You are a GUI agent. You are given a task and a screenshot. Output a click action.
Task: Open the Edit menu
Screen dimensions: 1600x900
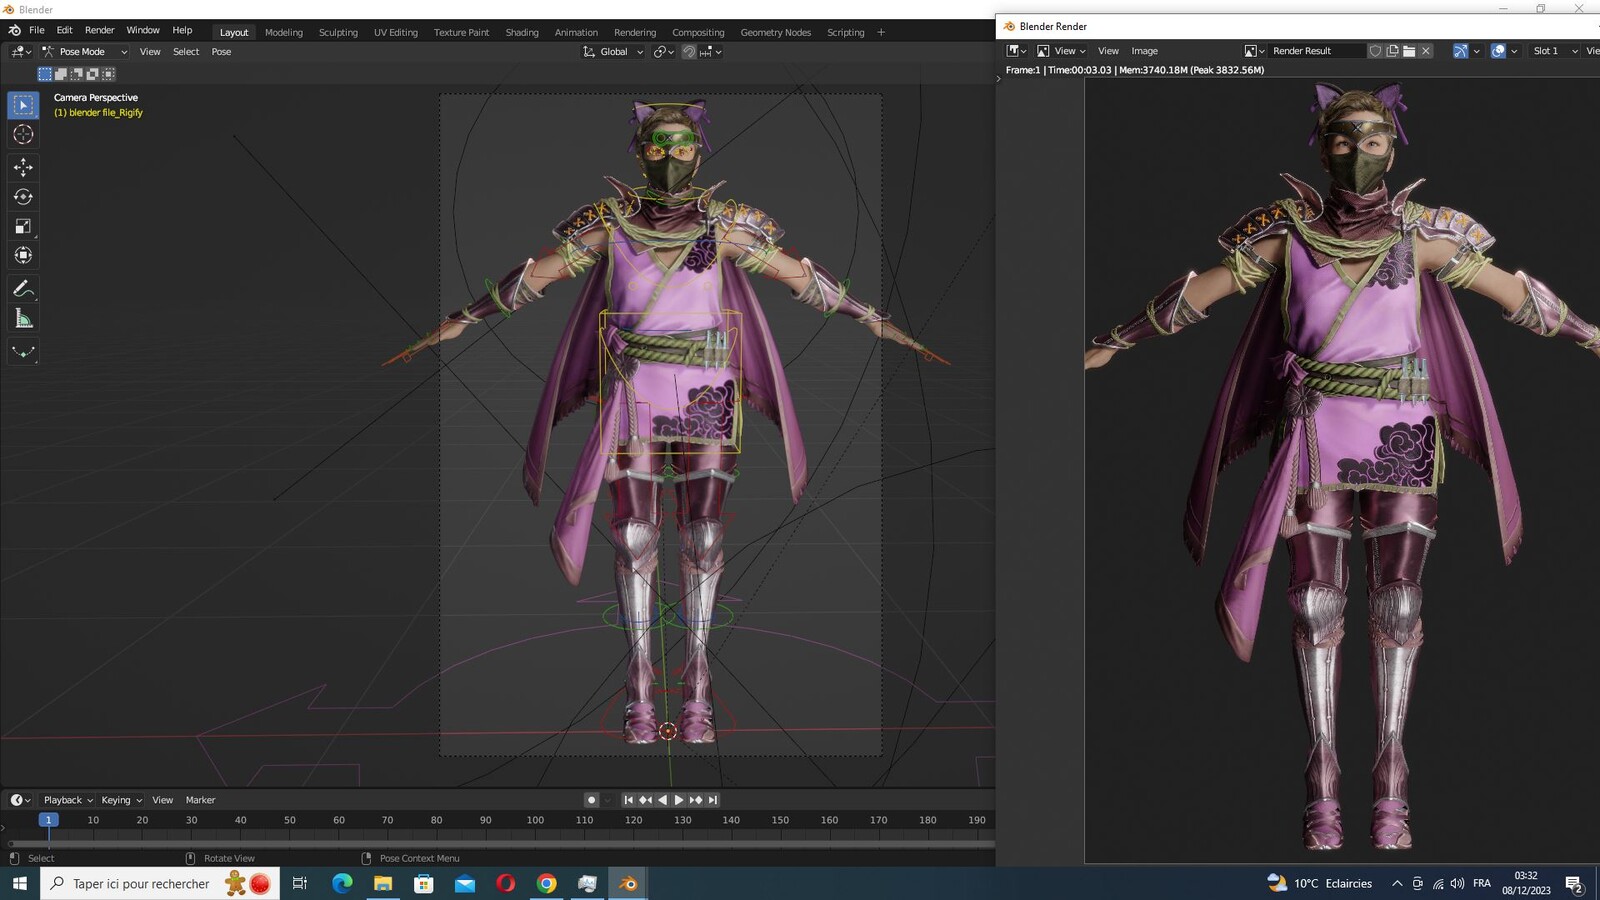[x=64, y=30]
